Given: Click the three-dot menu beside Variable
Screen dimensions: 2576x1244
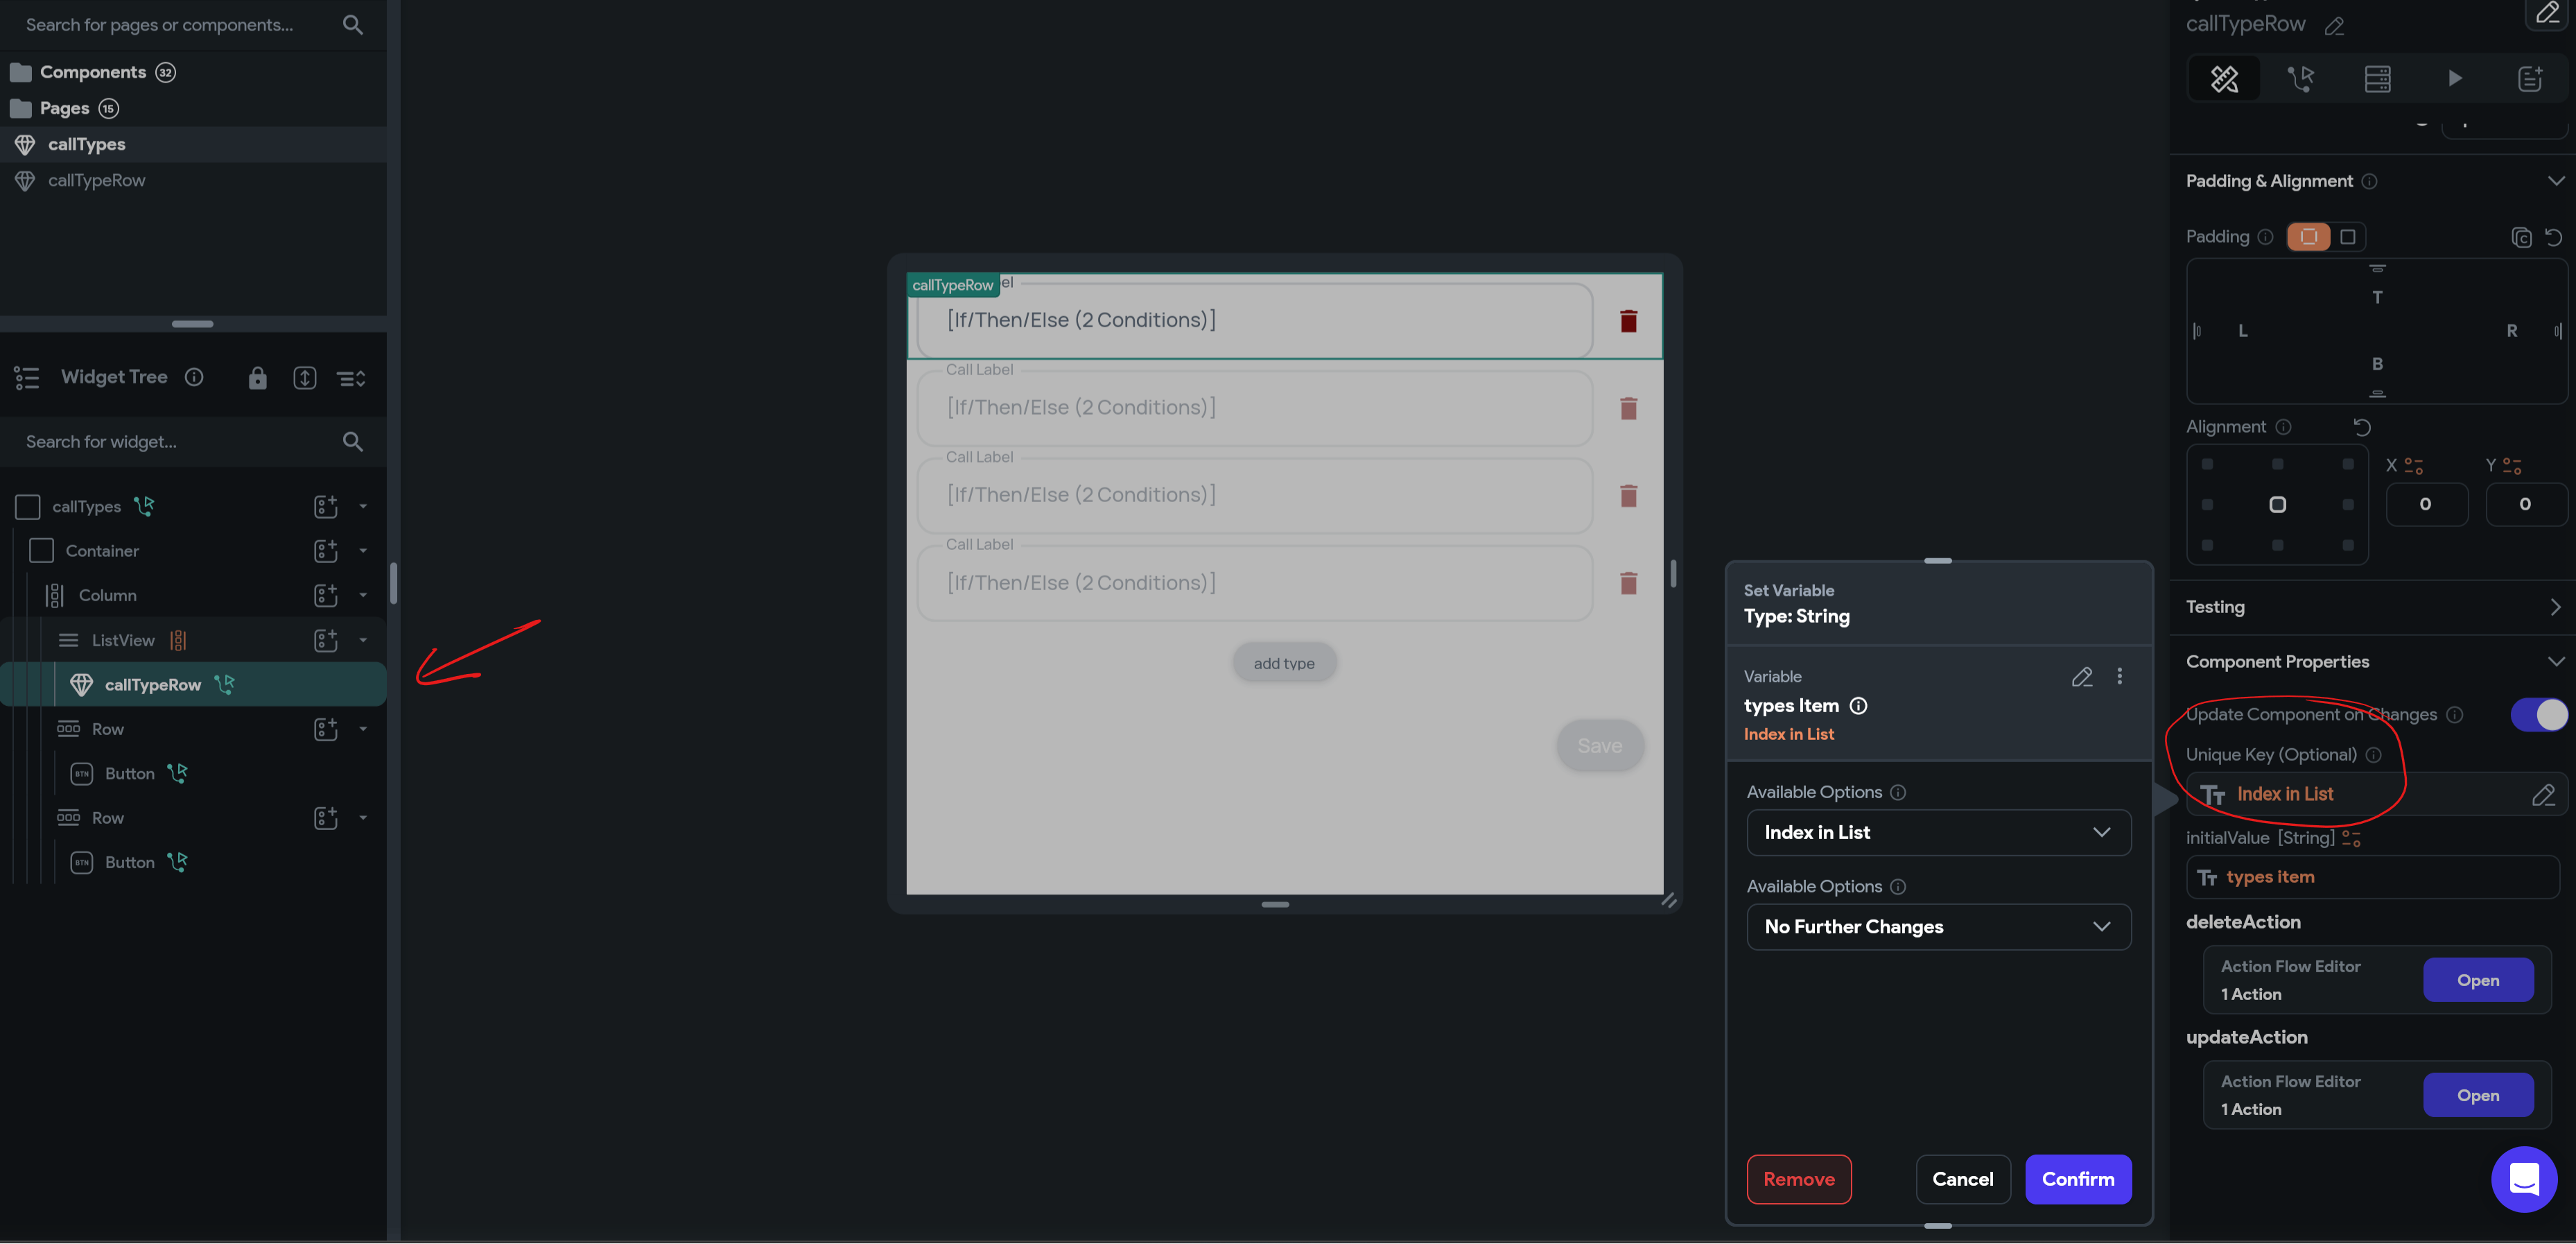Looking at the screenshot, I should click(2119, 677).
